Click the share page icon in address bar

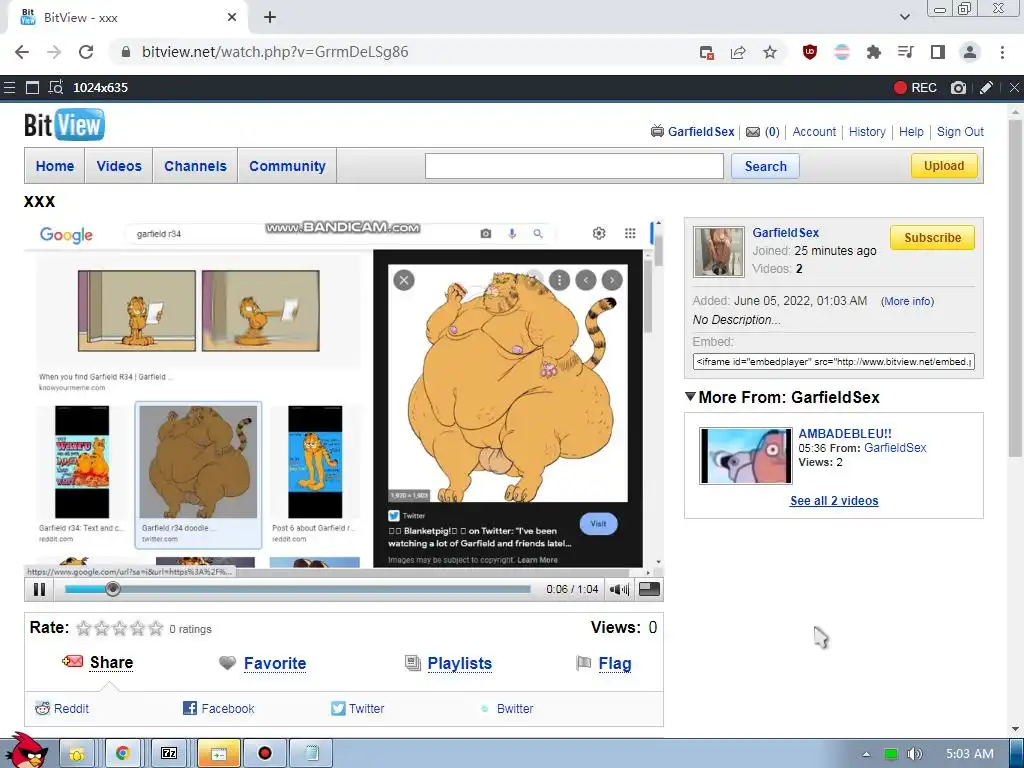click(738, 52)
